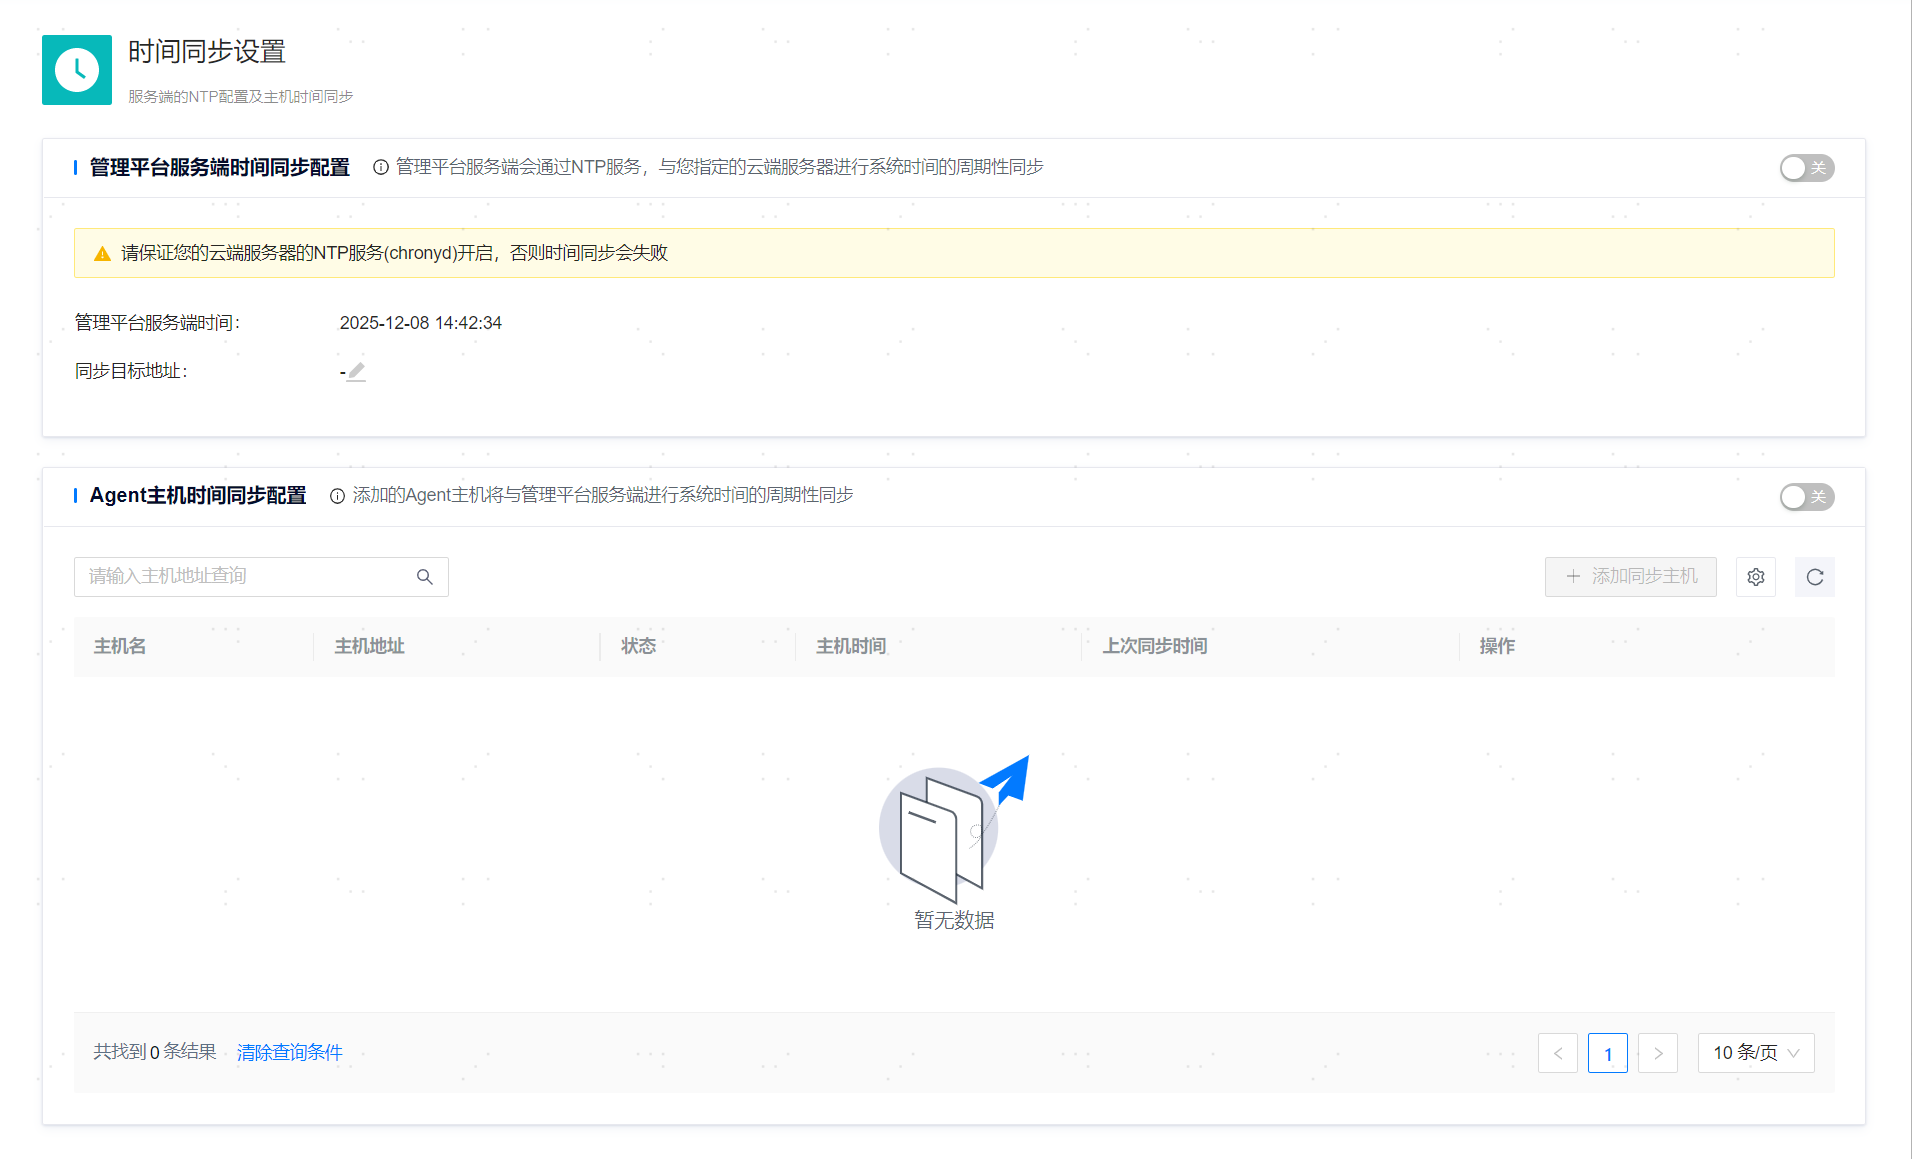Go to the previous page with the left chevron

[x=1557, y=1053]
